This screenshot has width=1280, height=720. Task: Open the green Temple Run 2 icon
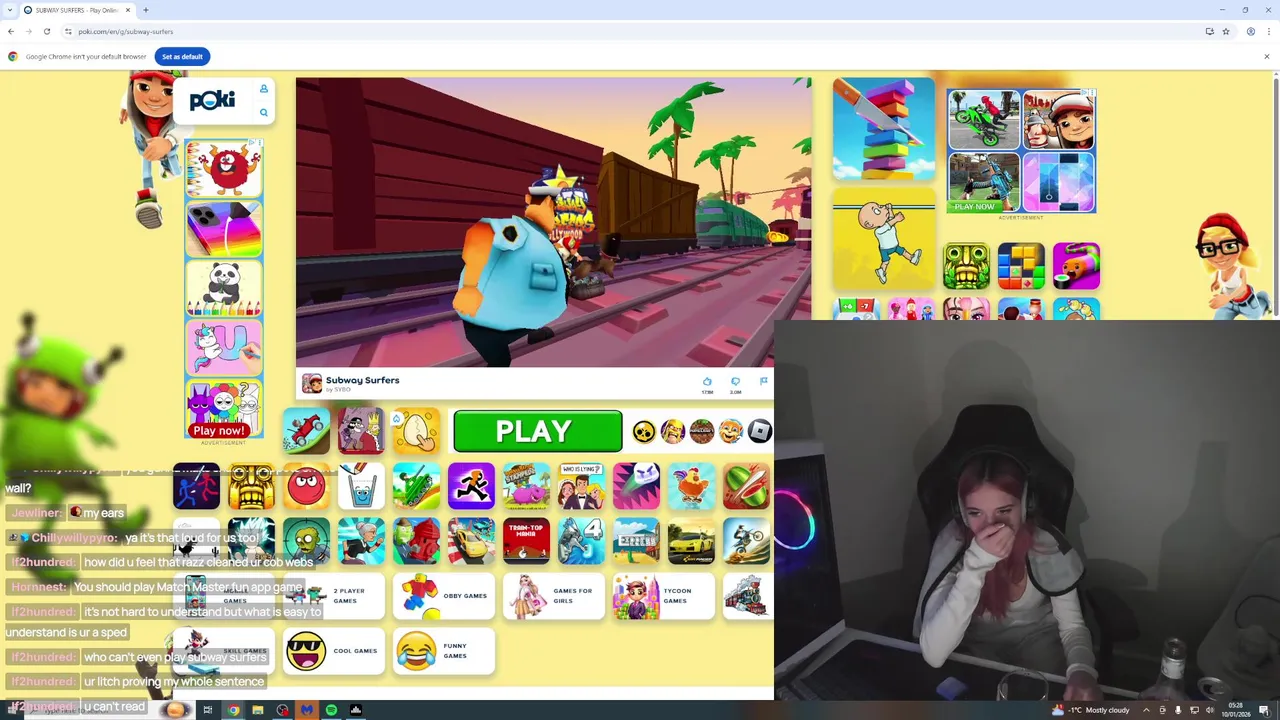click(x=966, y=266)
